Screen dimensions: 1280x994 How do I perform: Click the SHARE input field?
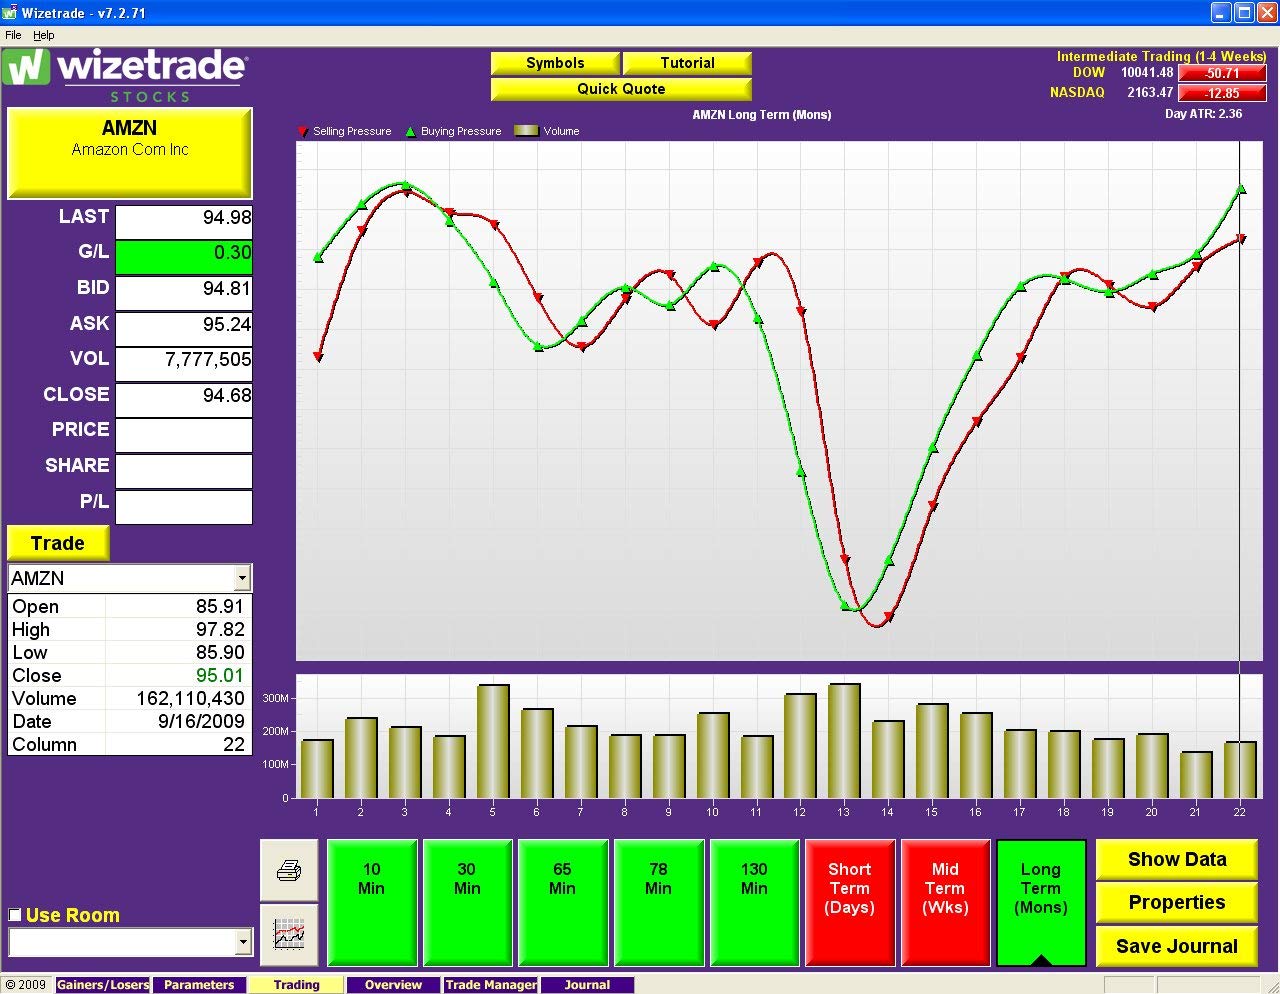(x=184, y=471)
